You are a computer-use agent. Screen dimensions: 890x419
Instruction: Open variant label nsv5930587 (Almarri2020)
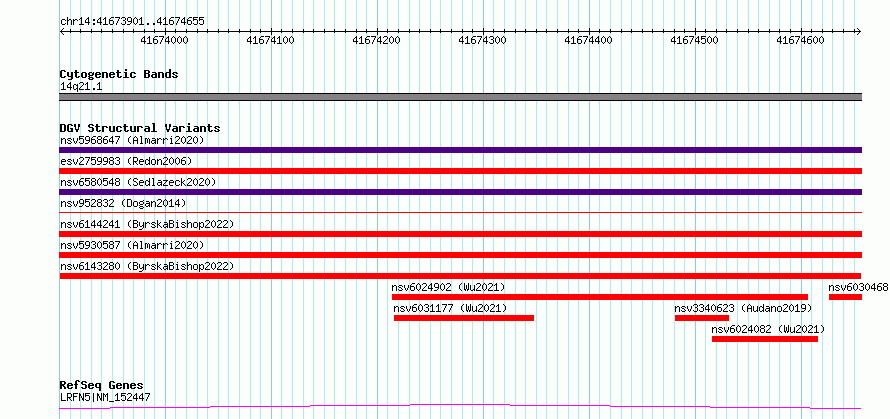(132, 245)
